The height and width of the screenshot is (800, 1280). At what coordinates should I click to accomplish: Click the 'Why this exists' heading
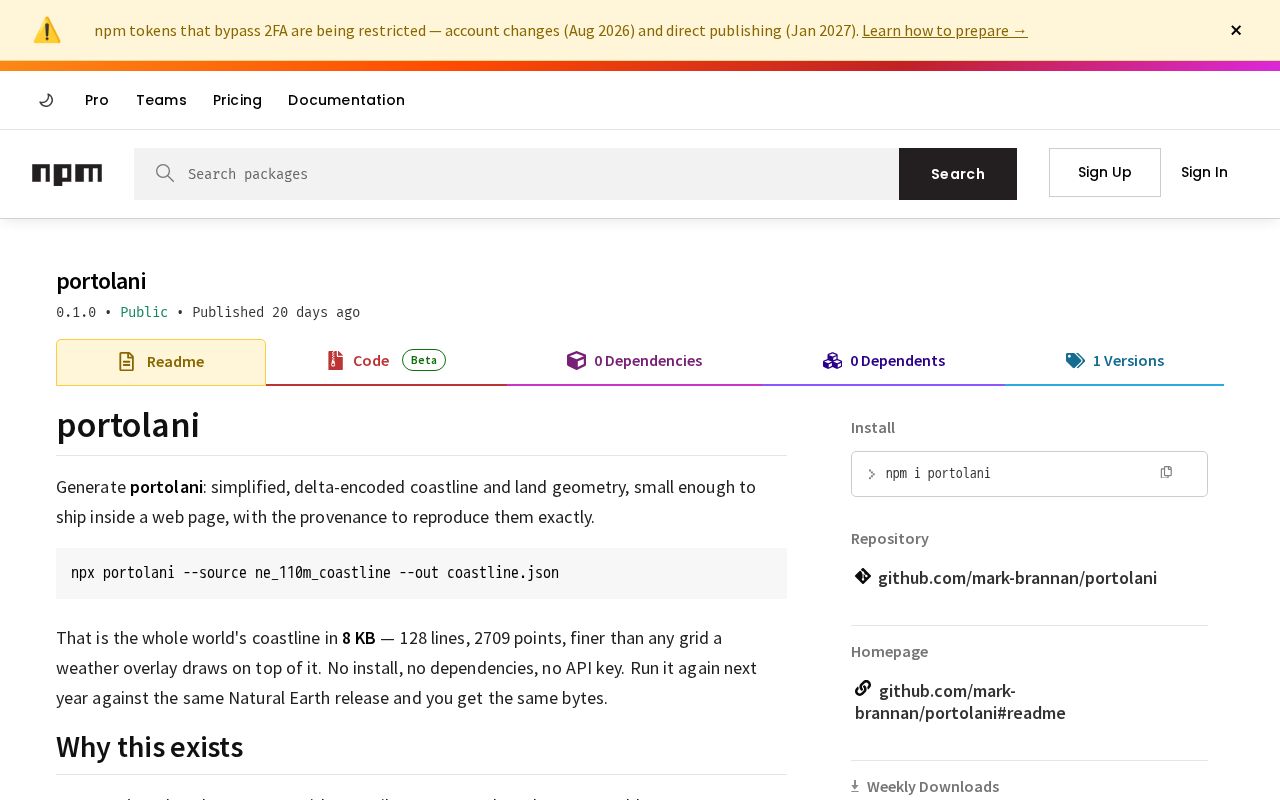coord(150,747)
